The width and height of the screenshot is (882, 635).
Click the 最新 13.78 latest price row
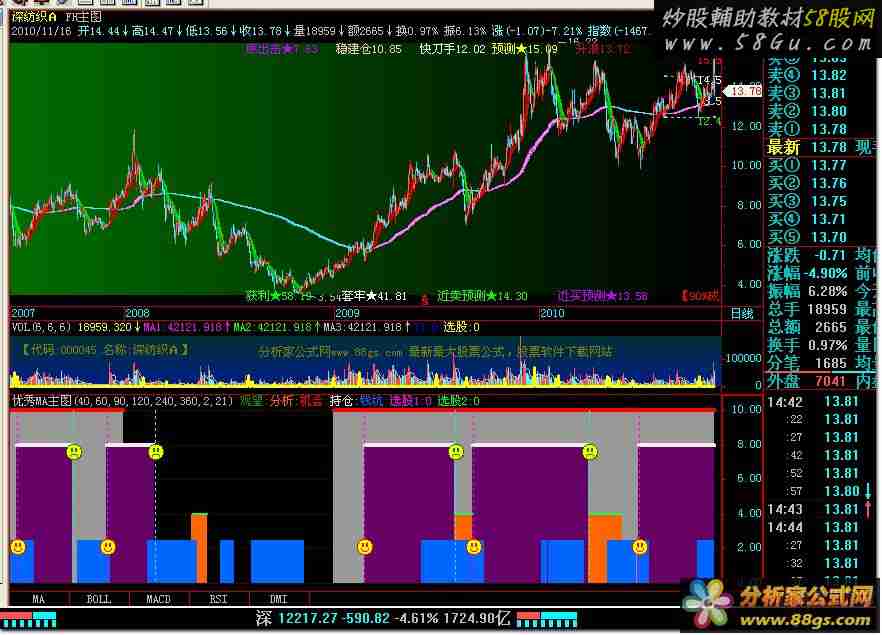(808, 147)
